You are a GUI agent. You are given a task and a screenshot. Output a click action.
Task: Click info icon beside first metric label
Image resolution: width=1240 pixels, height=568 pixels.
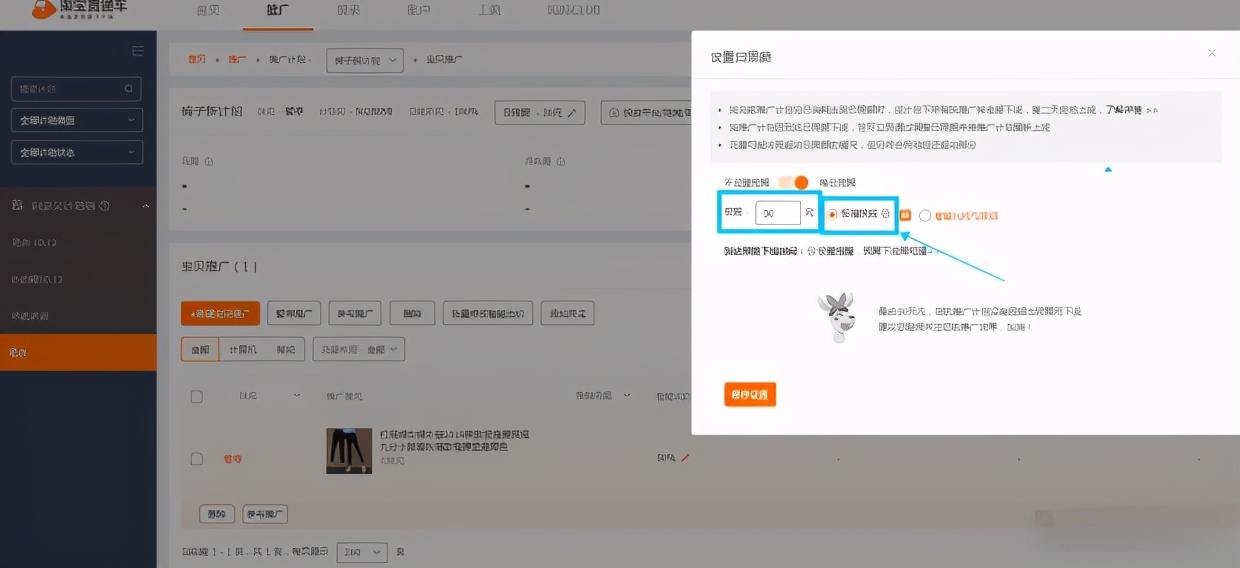(x=207, y=161)
